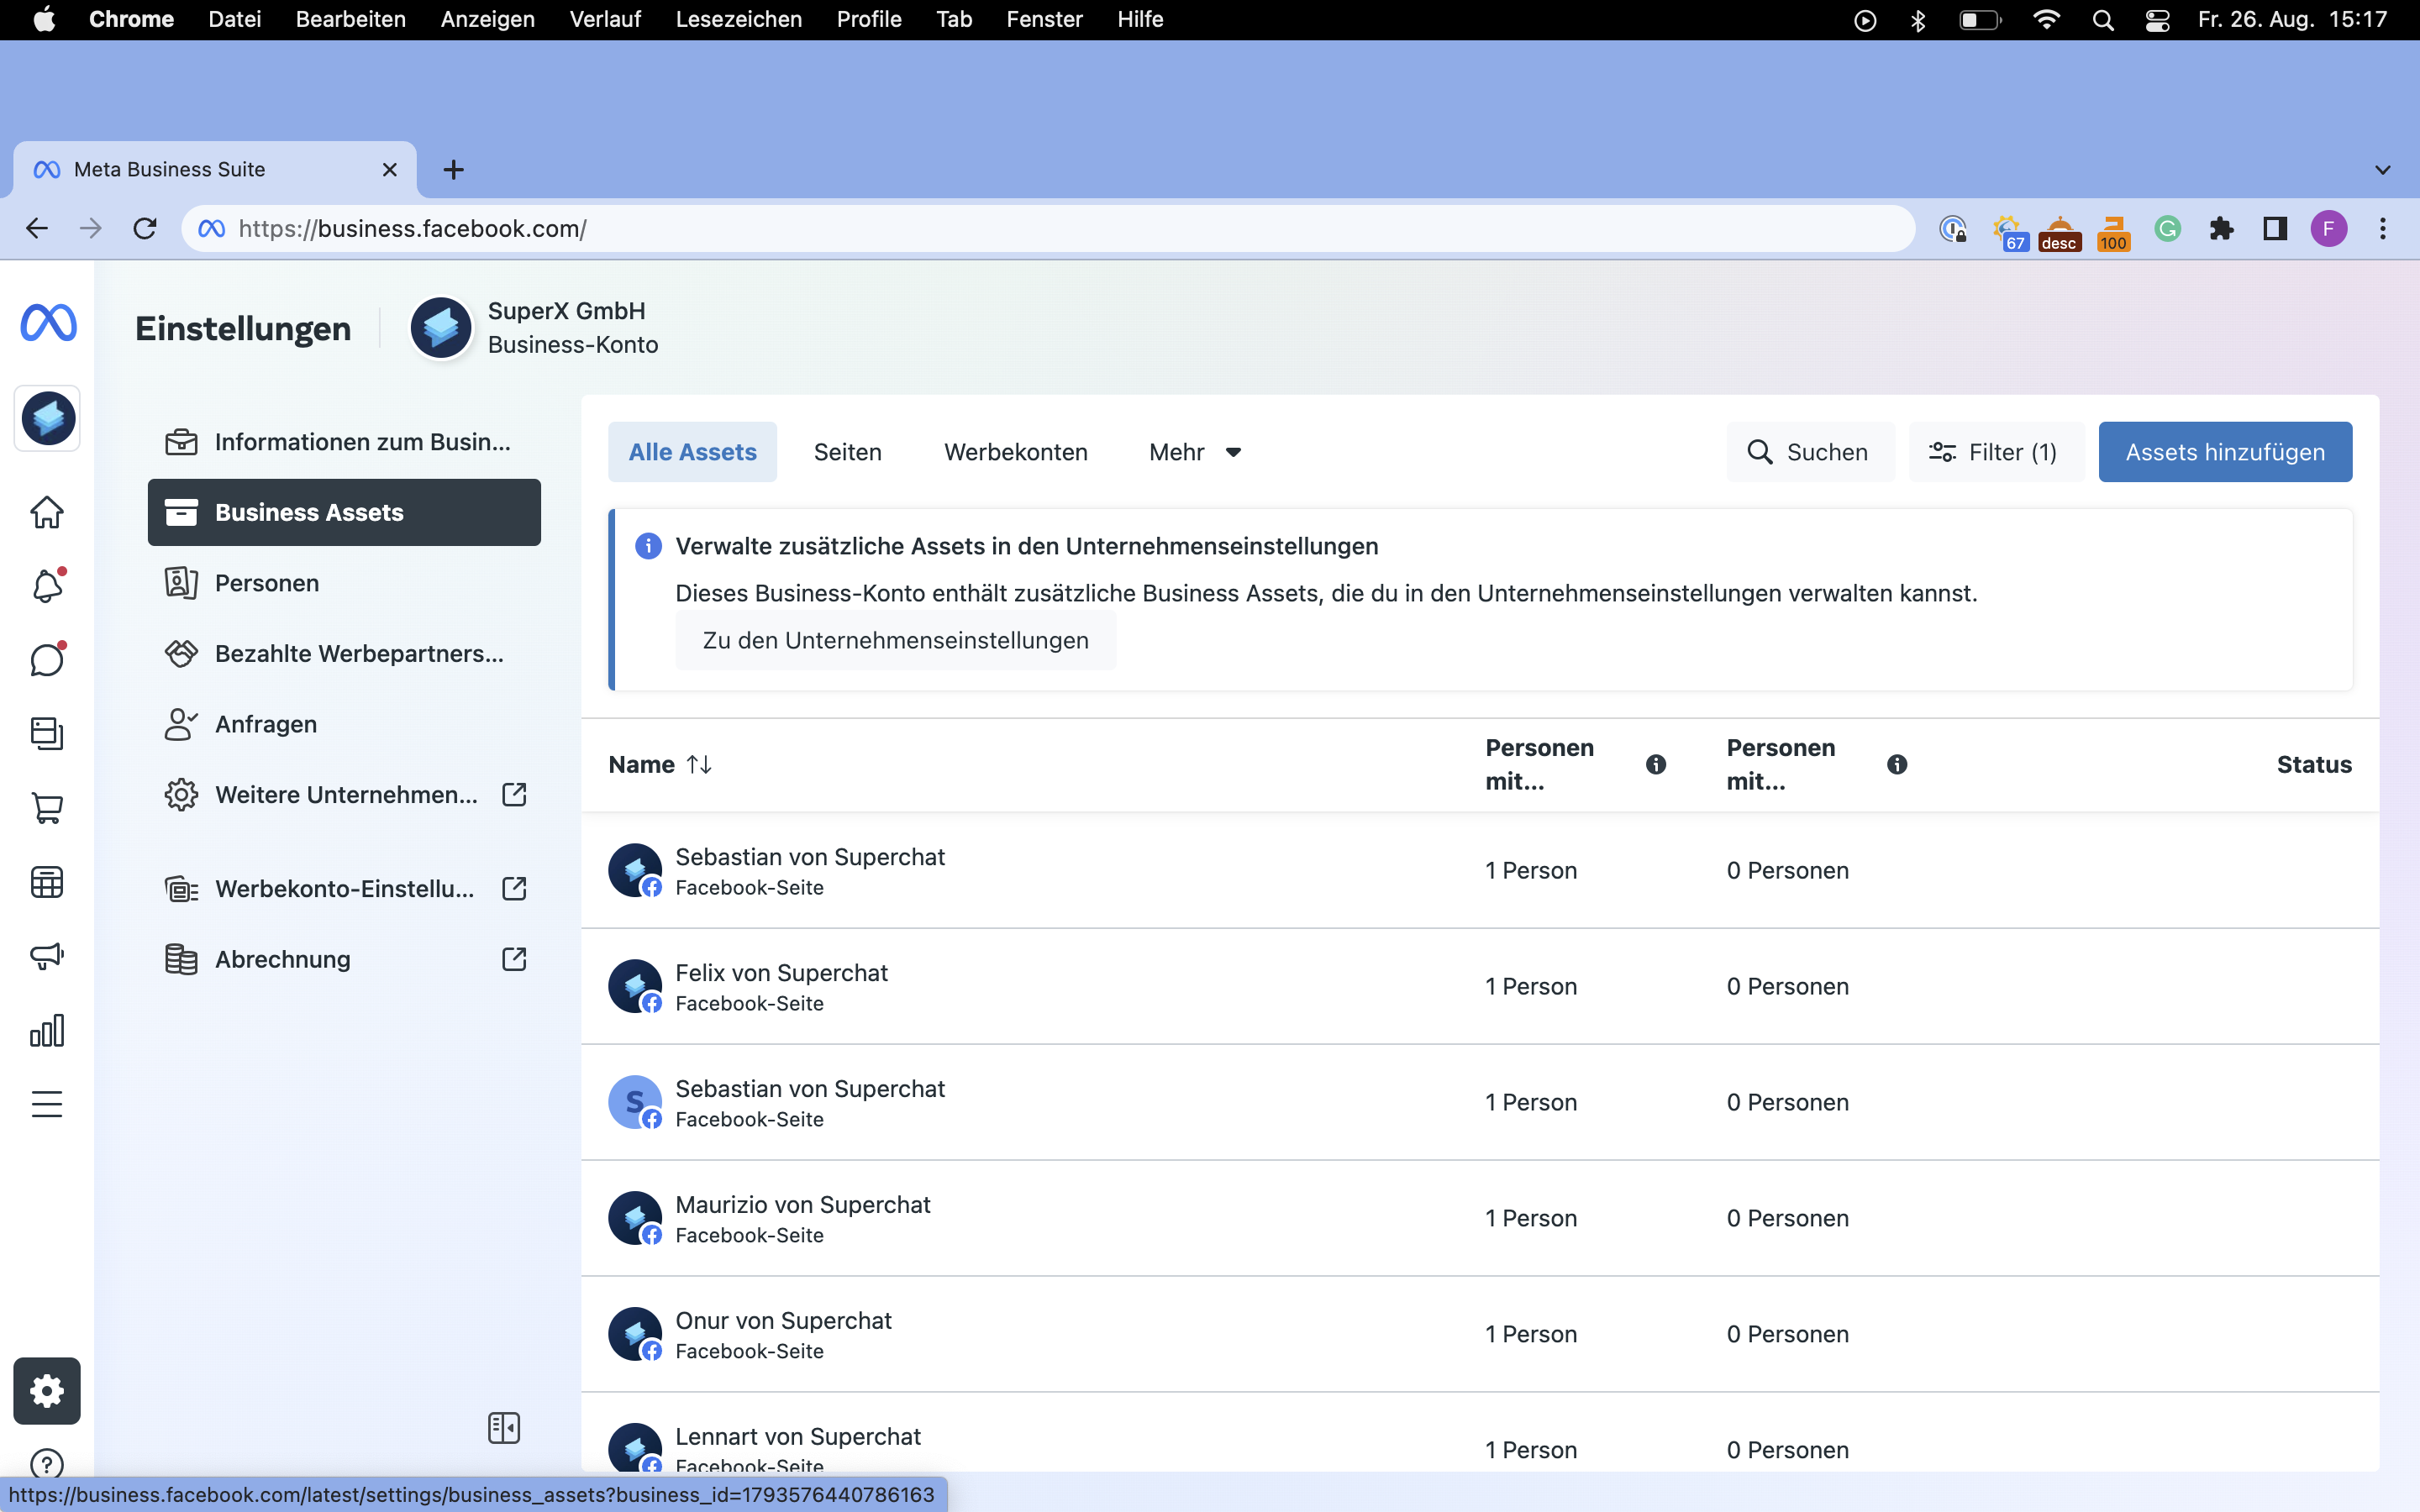Viewport: 2420px width, 1512px height.
Task: Open Abrechnung link in settings menu
Action: point(344,959)
